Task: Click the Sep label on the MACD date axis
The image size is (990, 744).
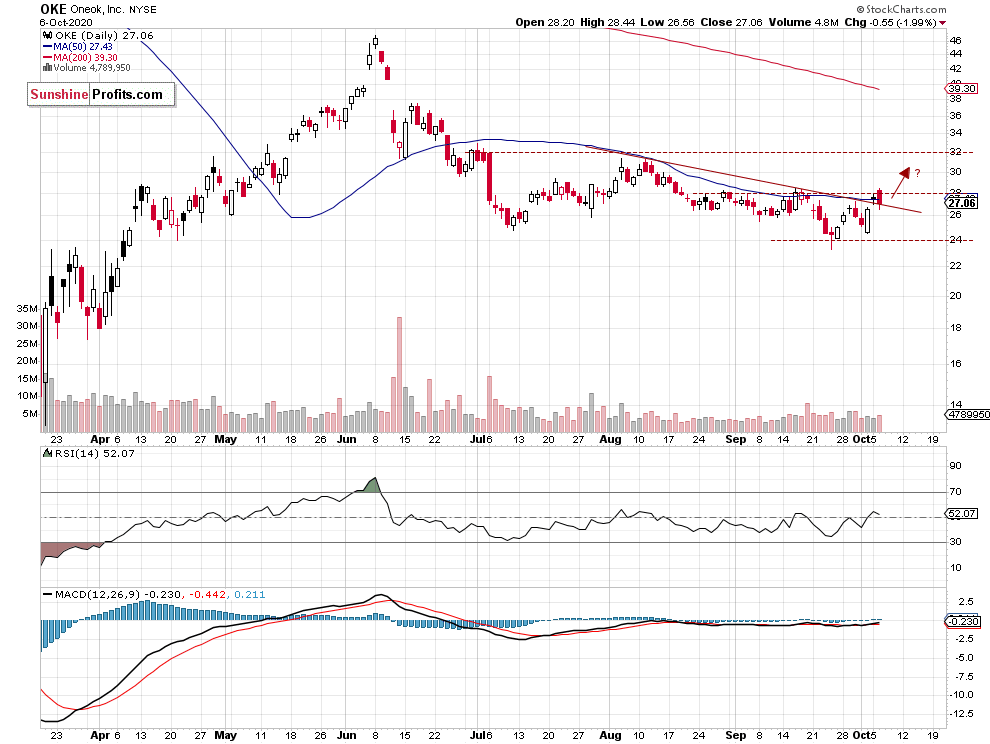Action: coord(736,736)
